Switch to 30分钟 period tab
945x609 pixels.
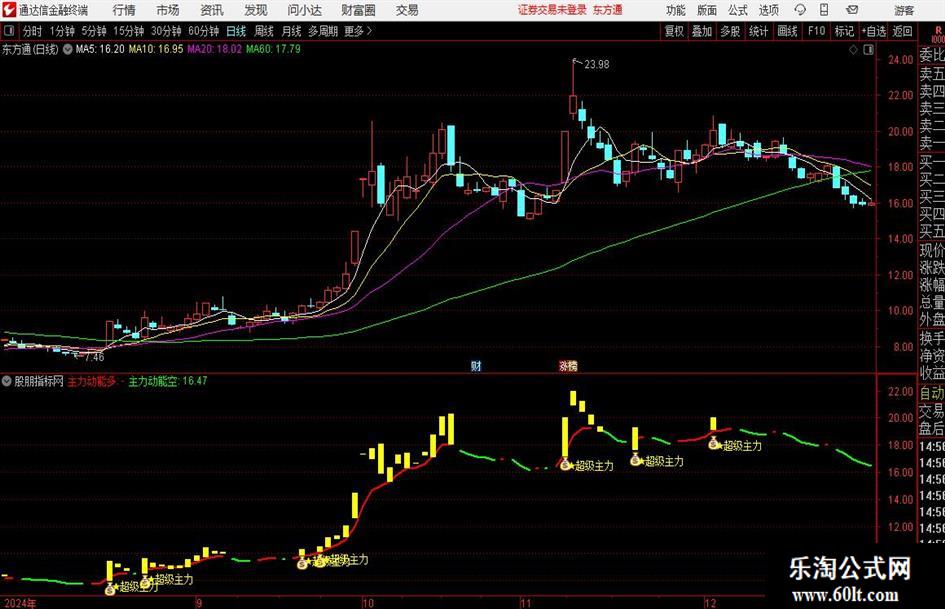click(166, 31)
